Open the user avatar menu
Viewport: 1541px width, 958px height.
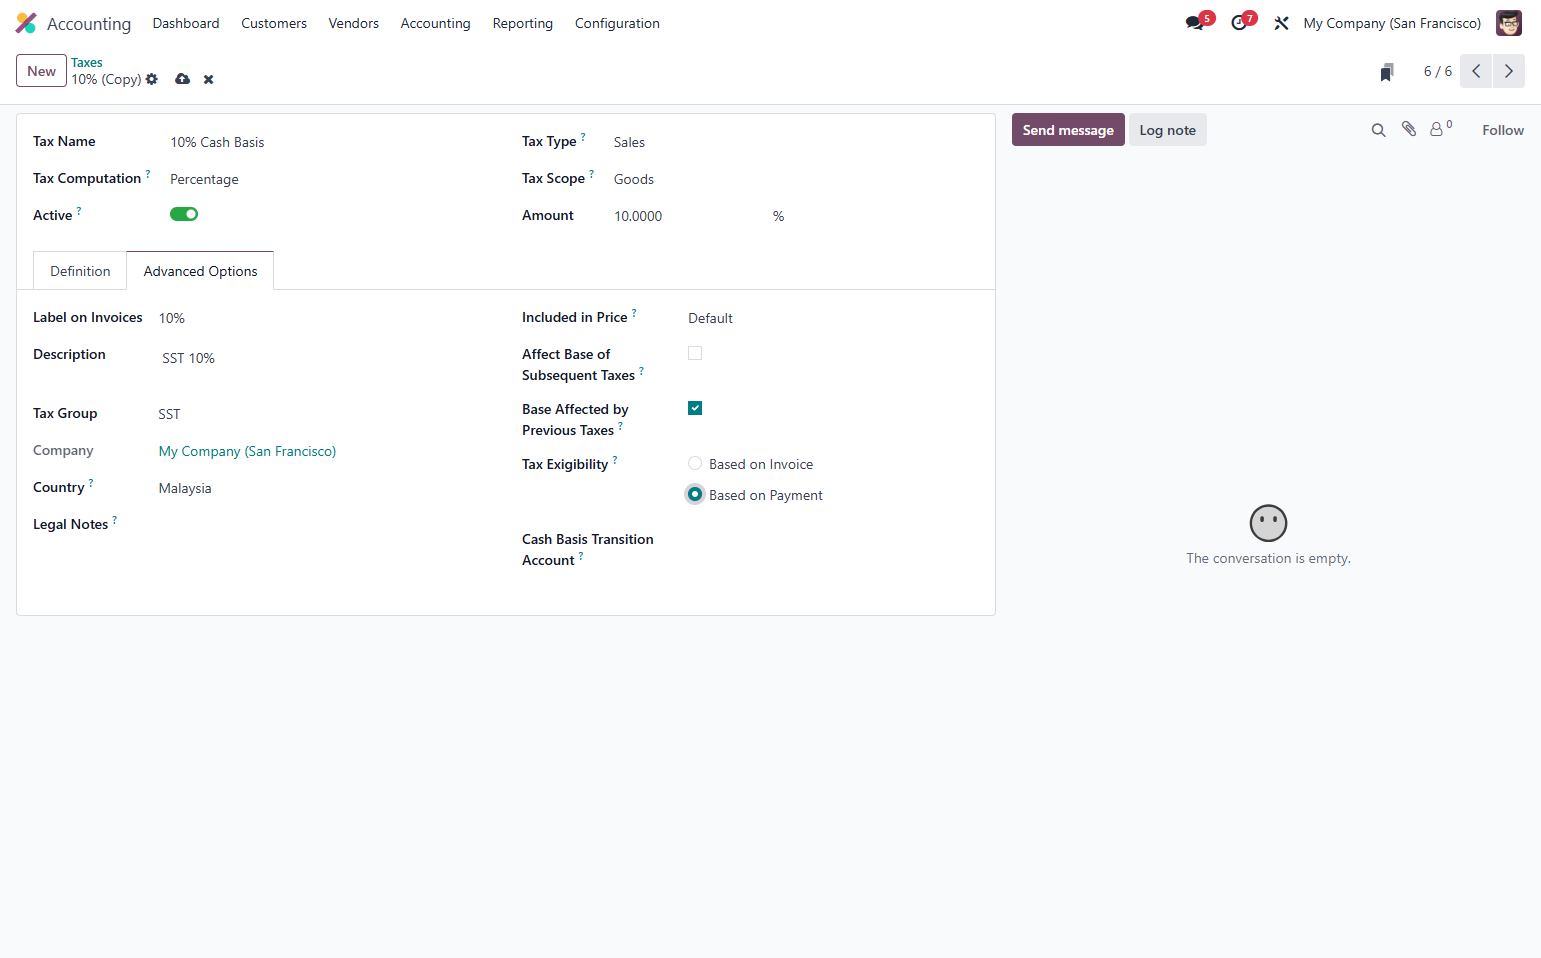pos(1508,23)
